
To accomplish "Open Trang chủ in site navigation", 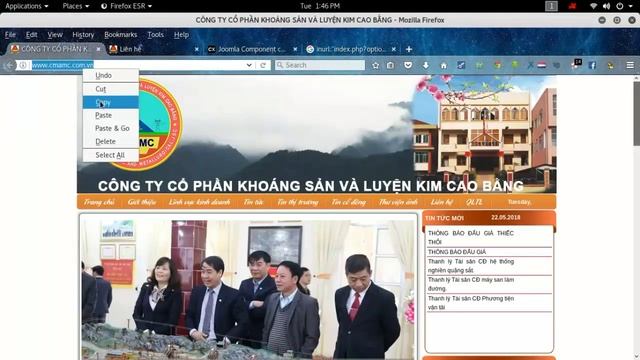I will coord(99,202).
